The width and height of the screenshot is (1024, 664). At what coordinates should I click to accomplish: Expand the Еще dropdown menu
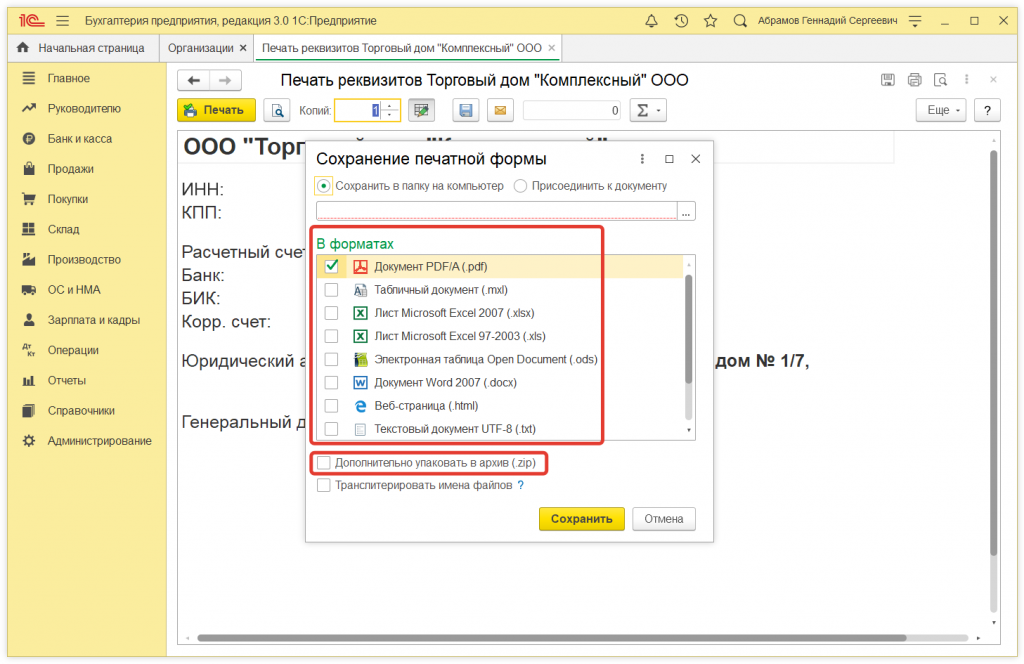[944, 111]
